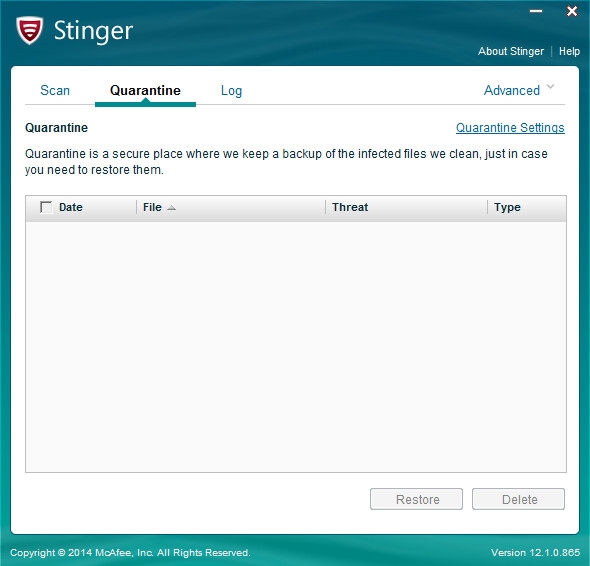
Task: Sort the list by Date column
Action: click(x=71, y=207)
